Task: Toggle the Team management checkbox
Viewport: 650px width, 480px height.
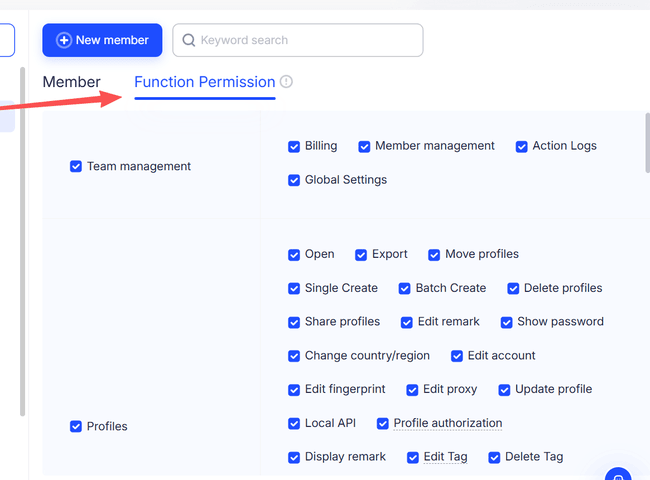Action: coord(76,166)
